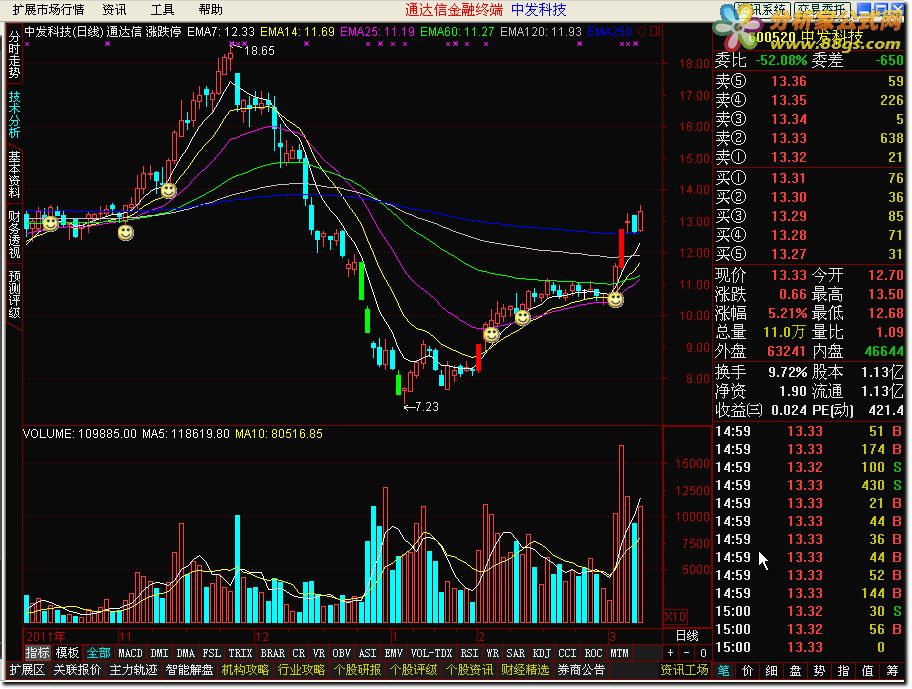Select the KDJ indicator

click(x=542, y=653)
